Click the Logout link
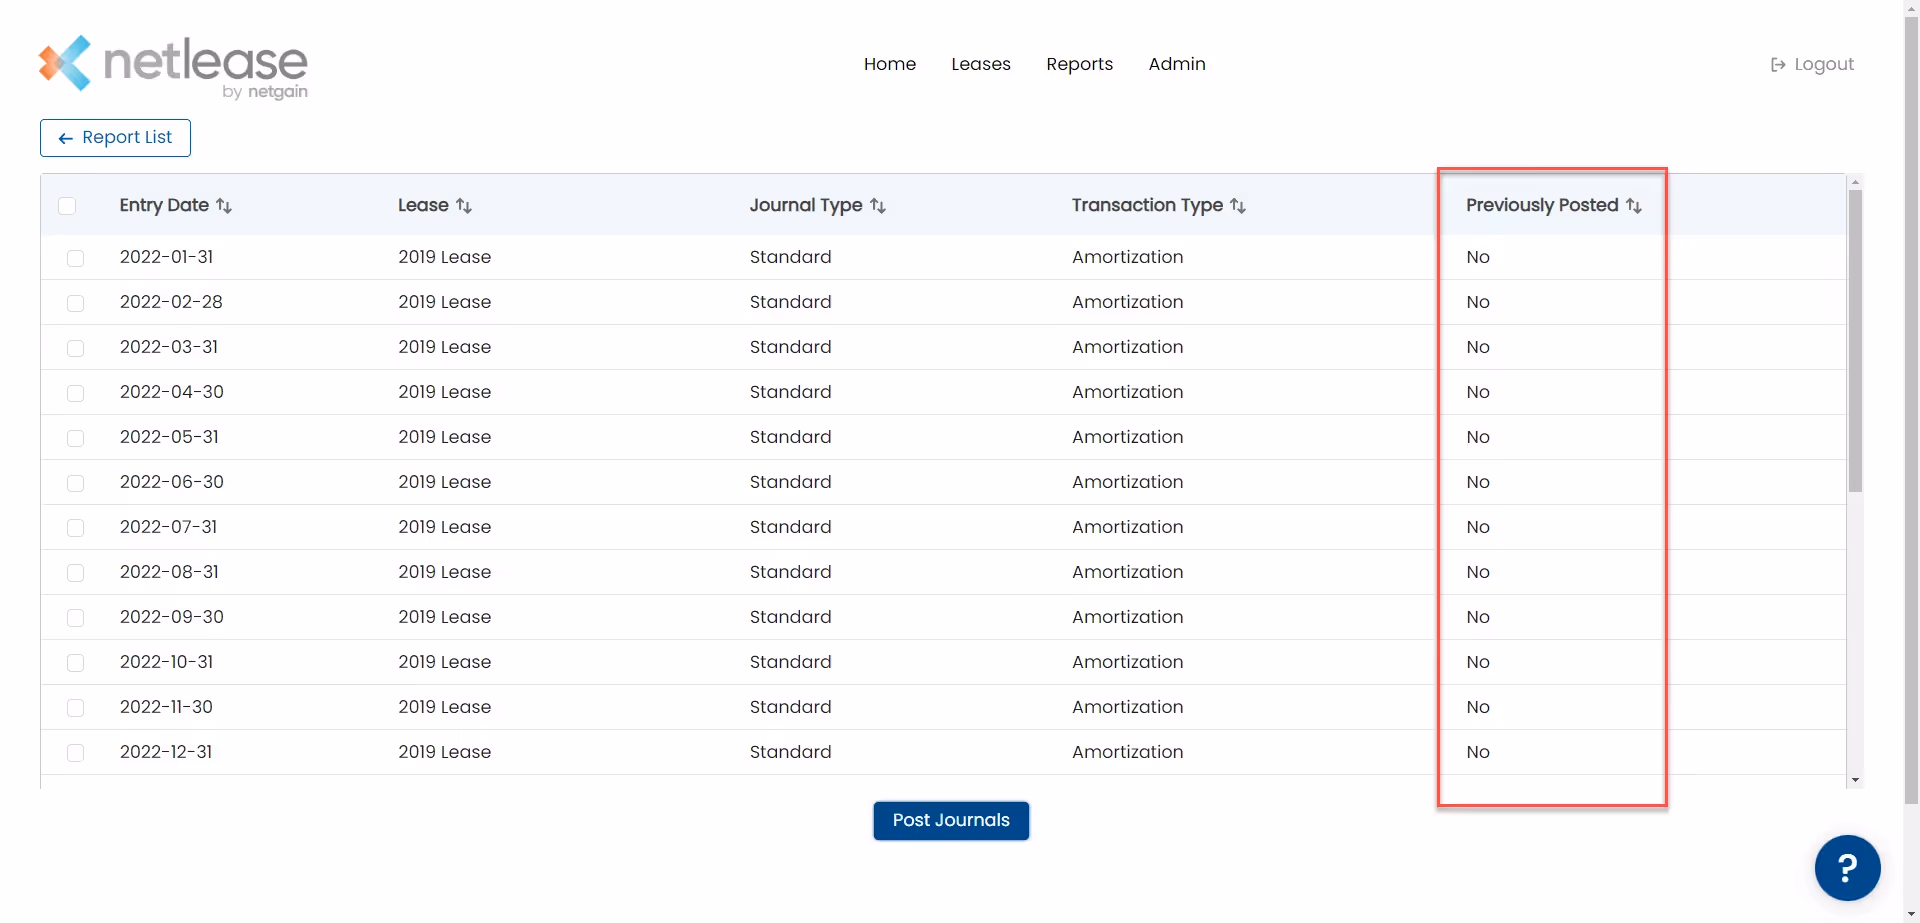The height and width of the screenshot is (923, 1920). point(1812,64)
